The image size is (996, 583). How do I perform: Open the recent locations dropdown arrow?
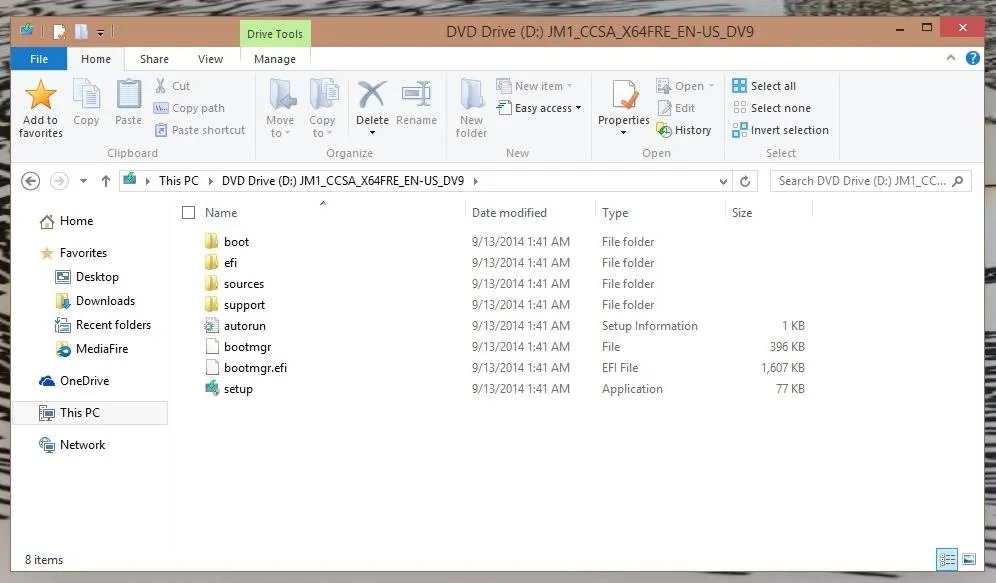point(83,181)
